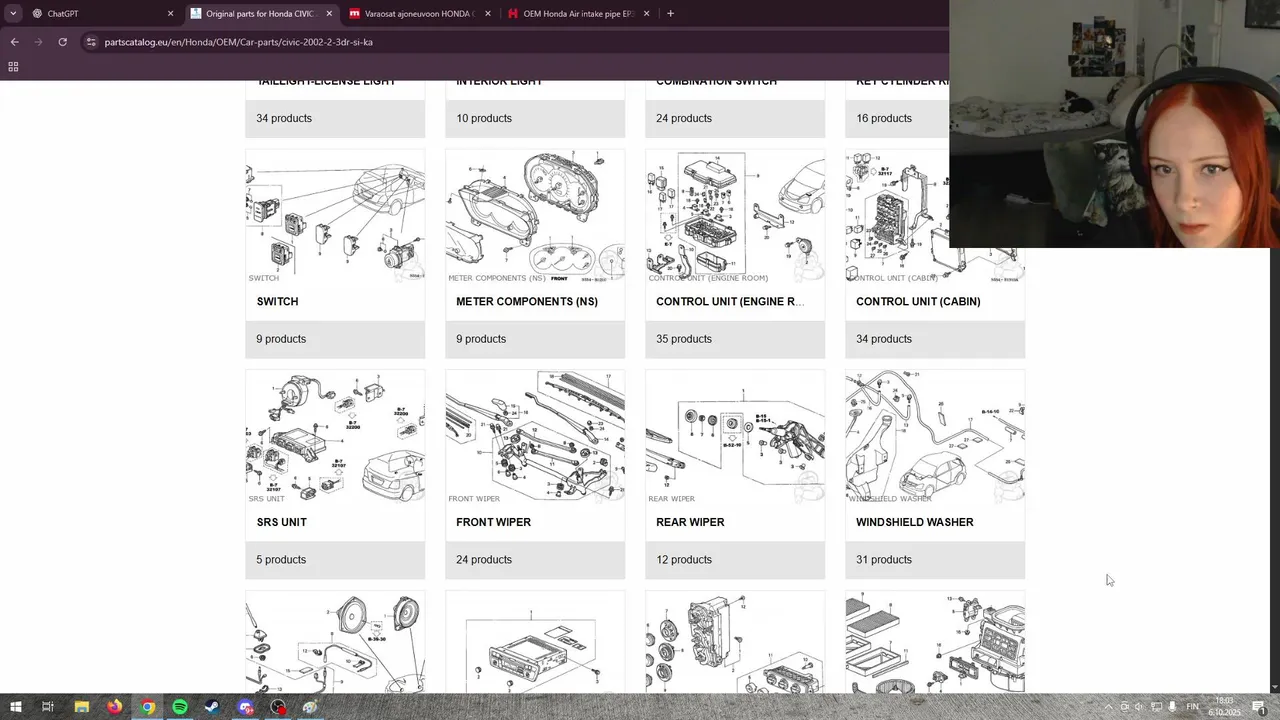Image resolution: width=1280 pixels, height=720 pixels.
Task: Open the radio unit diagram thumbnail
Action: click(535, 642)
